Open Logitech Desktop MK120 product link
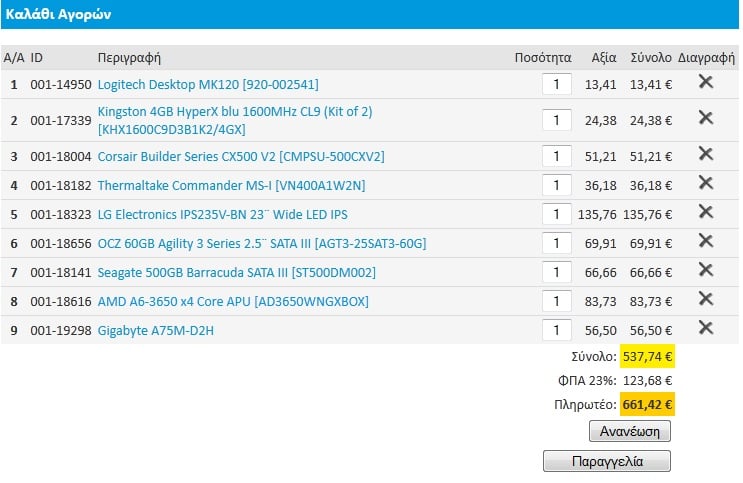743x483 pixels. pos(208,84)
